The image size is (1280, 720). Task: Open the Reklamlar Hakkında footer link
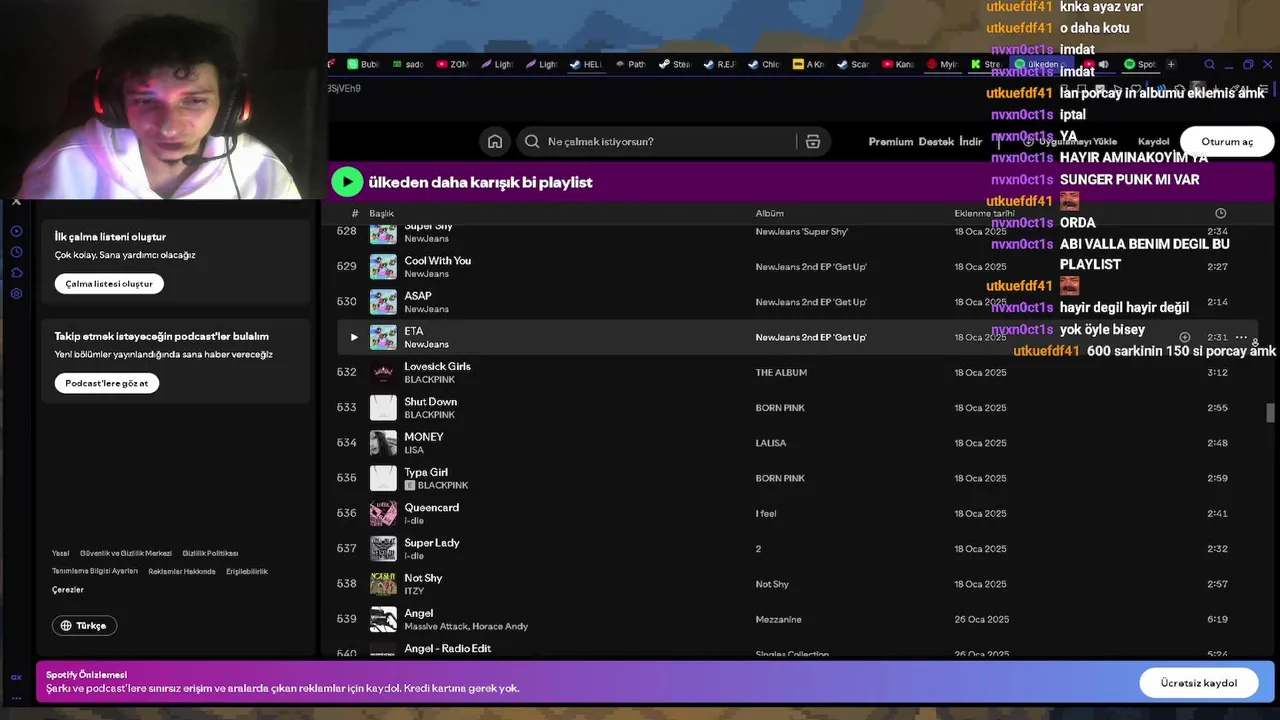coord(182,572)
